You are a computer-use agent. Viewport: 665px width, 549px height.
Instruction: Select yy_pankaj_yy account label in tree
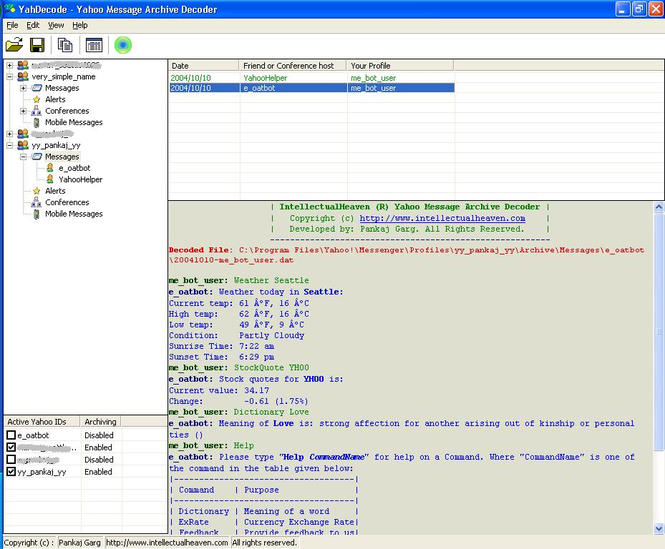point(56,145)
